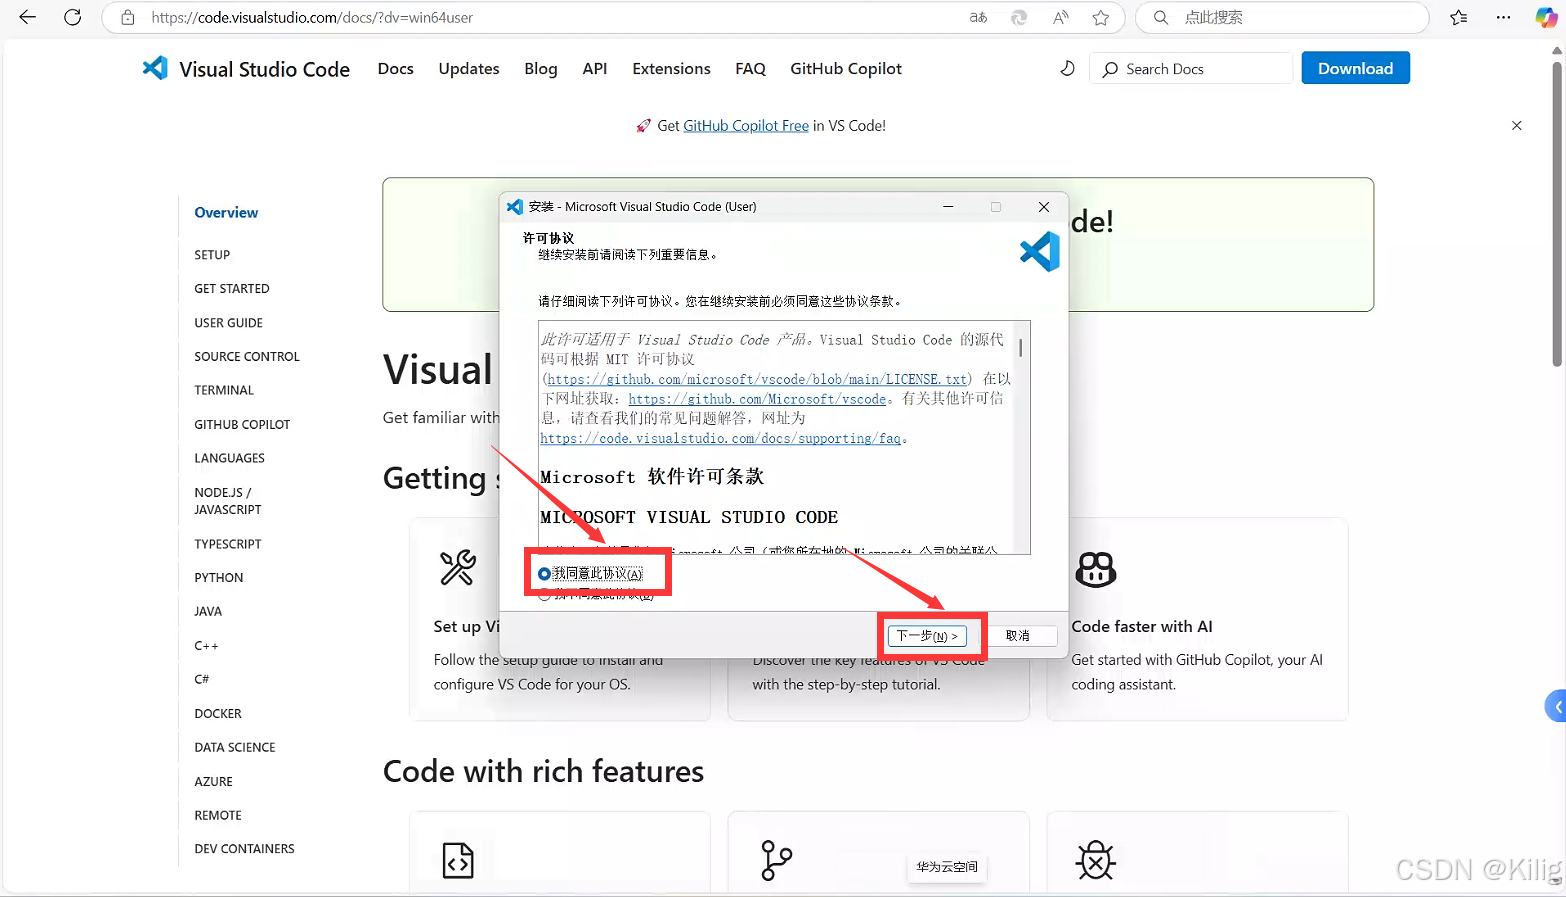Click the GitHub Copilot Free link
This screenshot has width=1566, height=897.
[746, 125]
